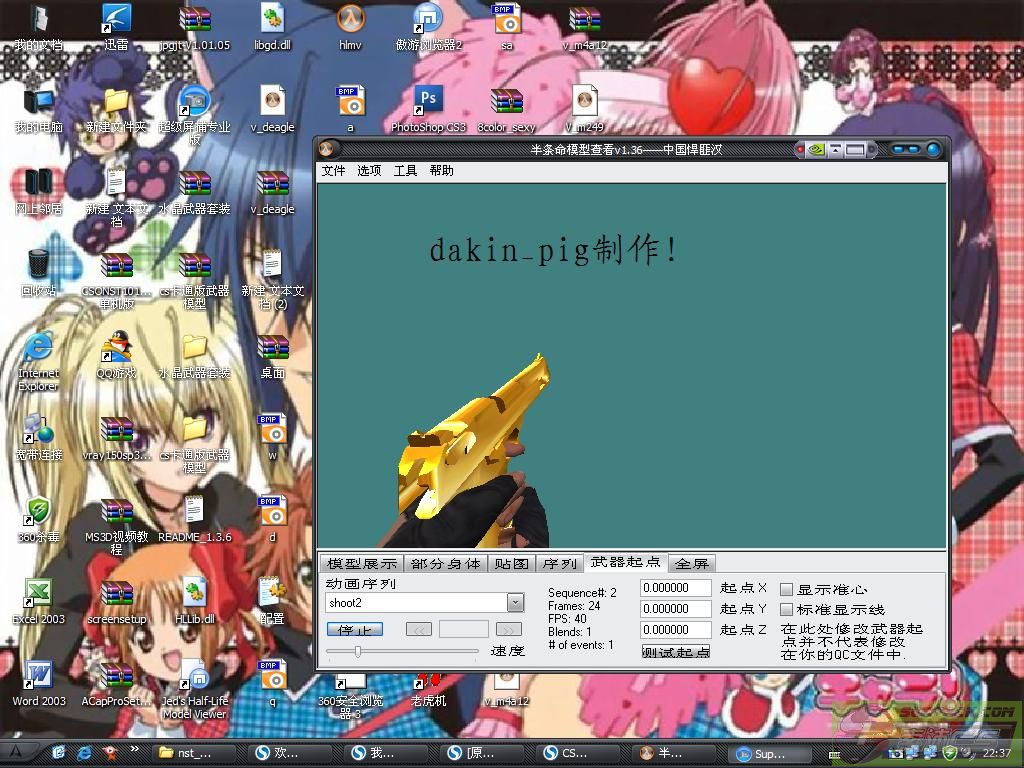Open the 迅雷 desktop shortcut
This screenshot has height=768, width=1024.
coord(116,26)
